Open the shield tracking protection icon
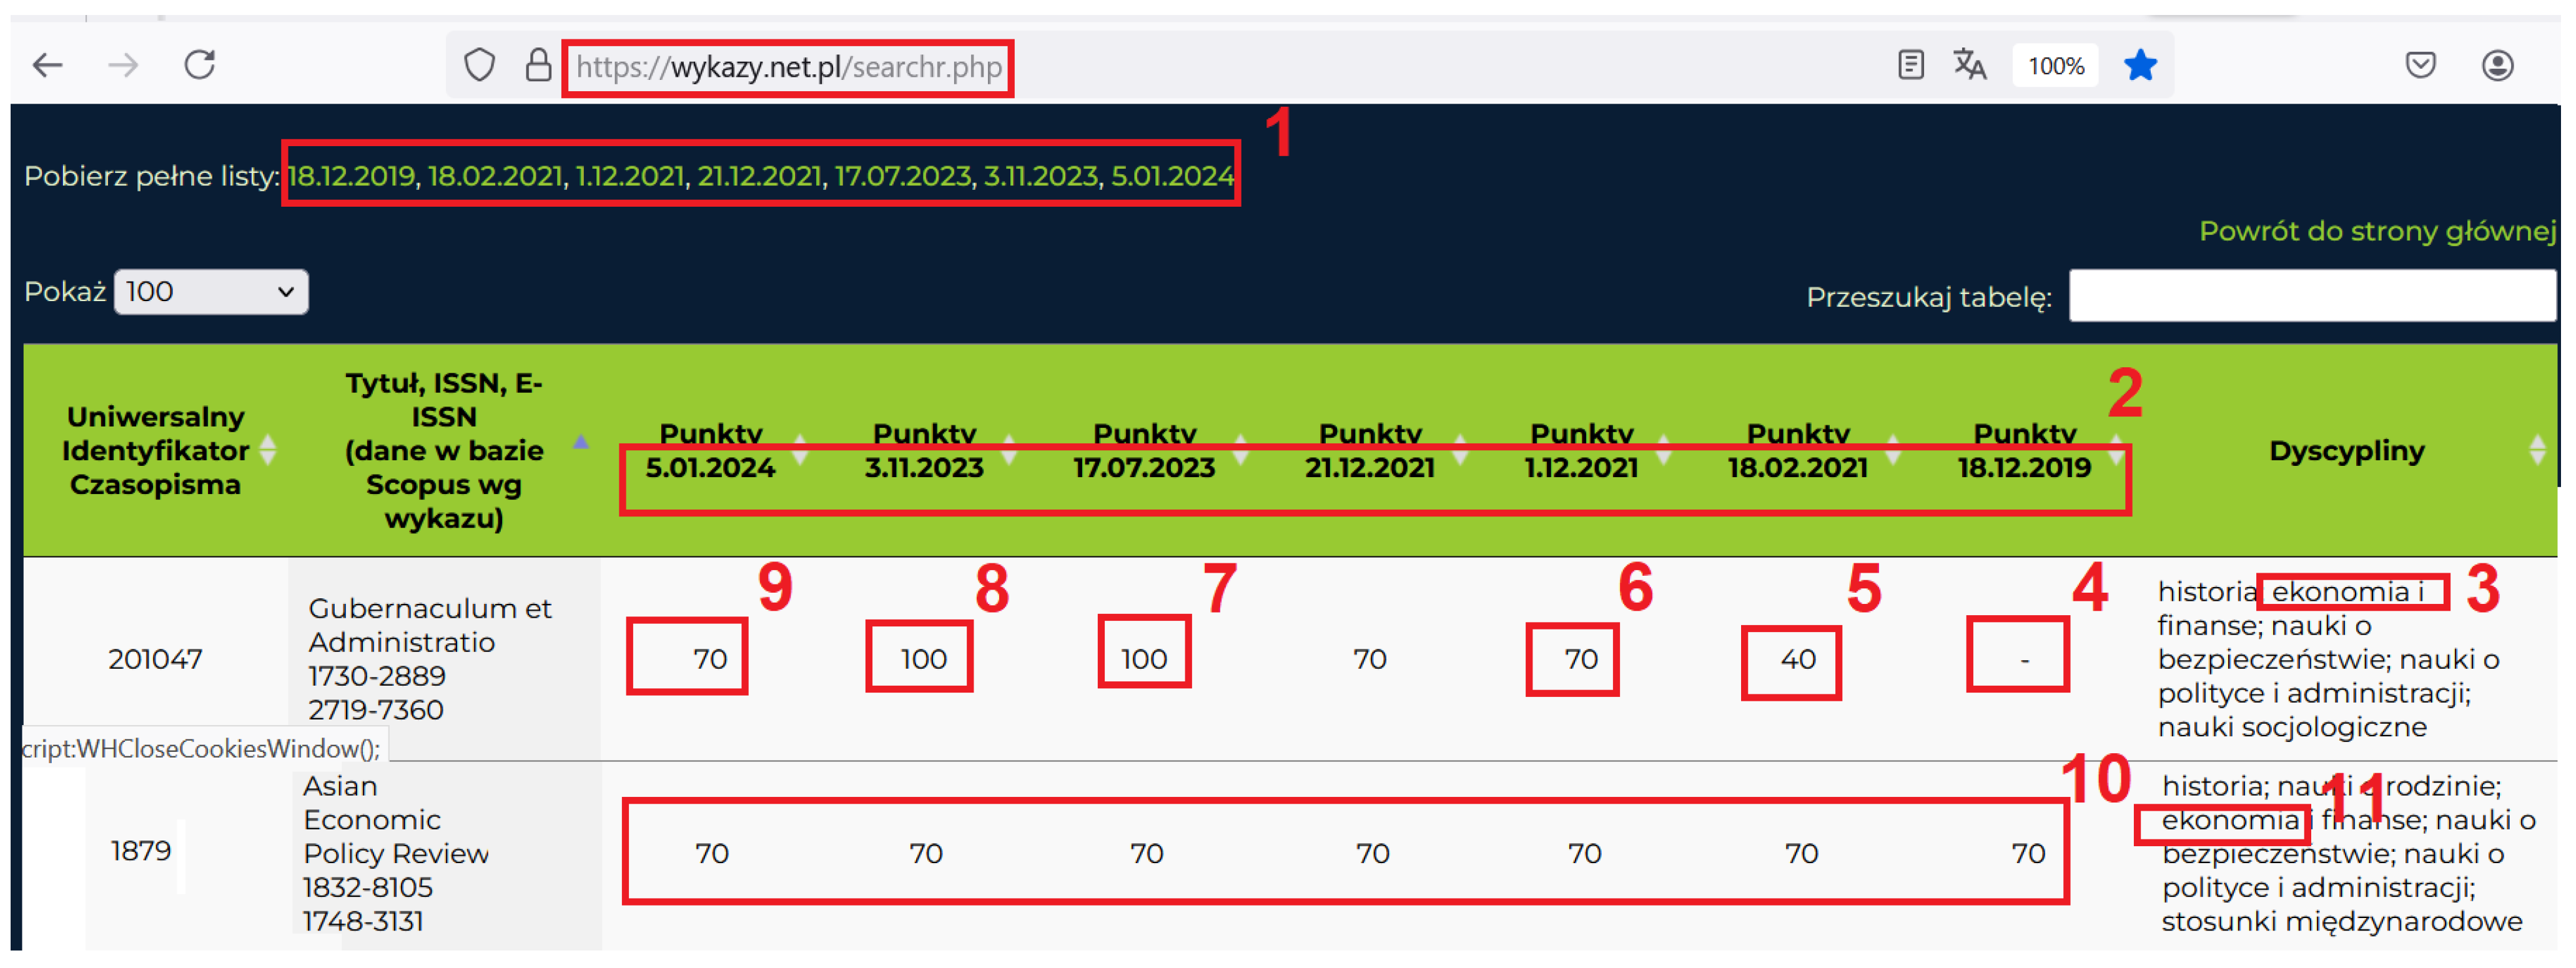The width and height of the screenshot is (2576, 968). coord(480,66)
